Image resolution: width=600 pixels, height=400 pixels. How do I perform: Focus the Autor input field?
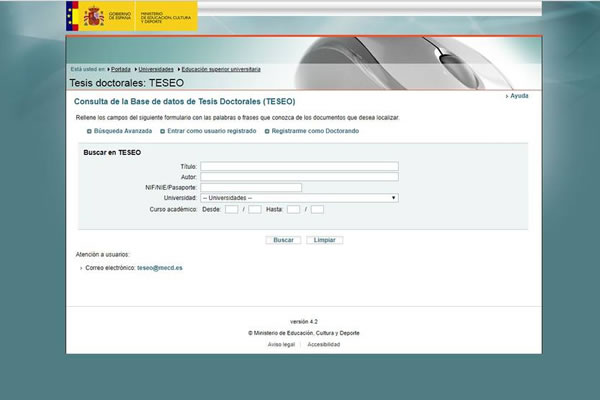pyautogui.click(x=299, y=176)
